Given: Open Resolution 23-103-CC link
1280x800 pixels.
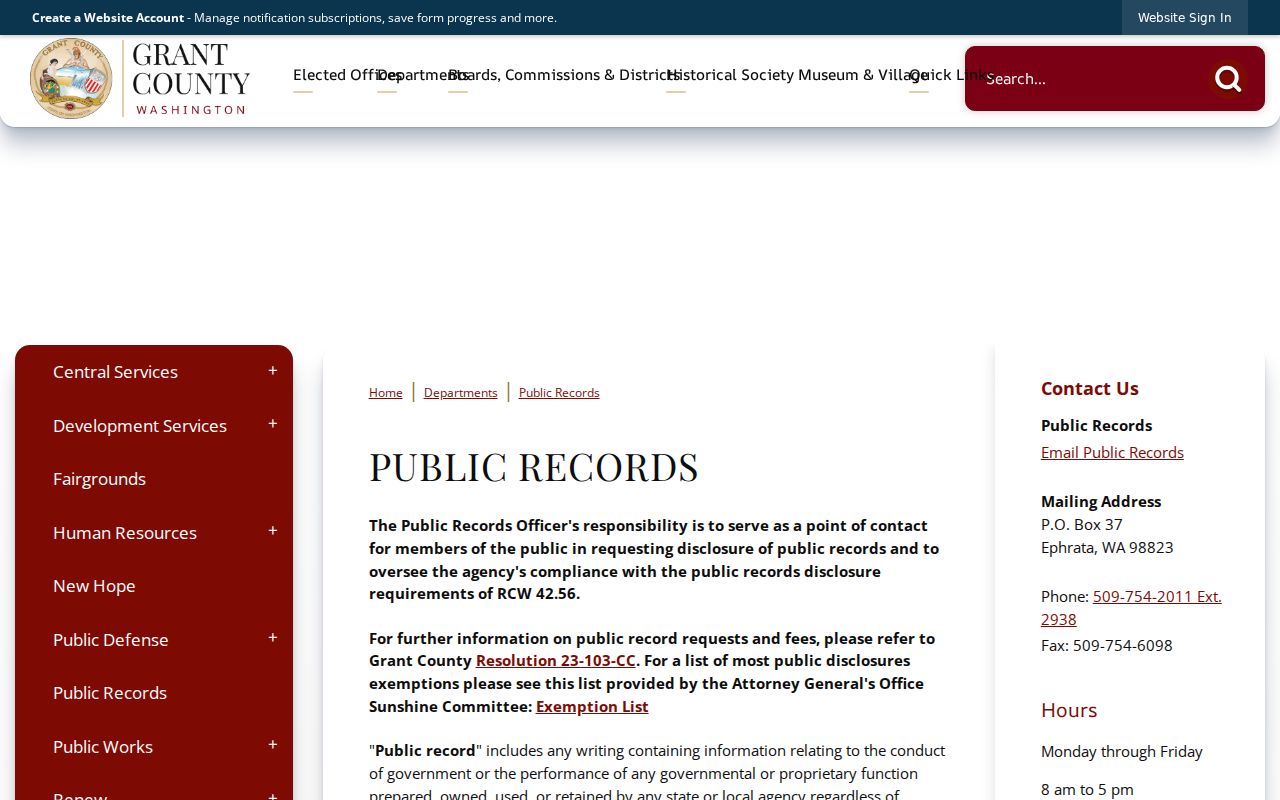Looking at the screenshot, I should coord(556,661).
